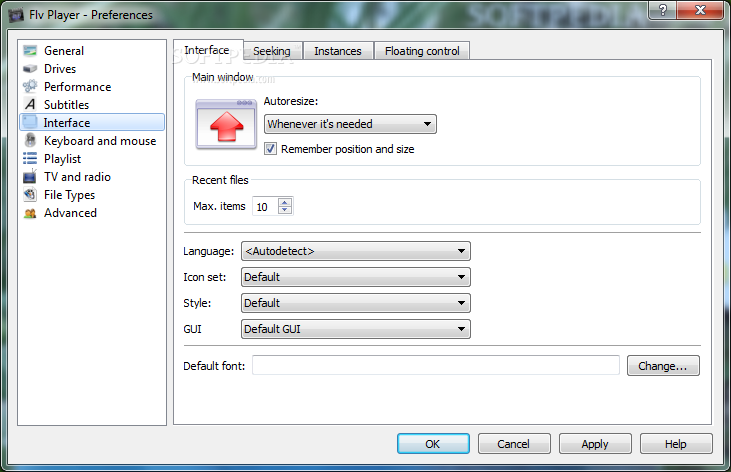Open the General preferences section
The image size is (731, 472).
point(64,50)
